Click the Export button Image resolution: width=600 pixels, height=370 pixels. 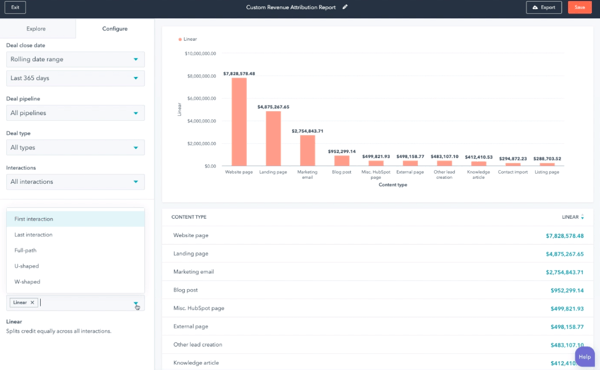pyautogui.click(x=544, y=7)
